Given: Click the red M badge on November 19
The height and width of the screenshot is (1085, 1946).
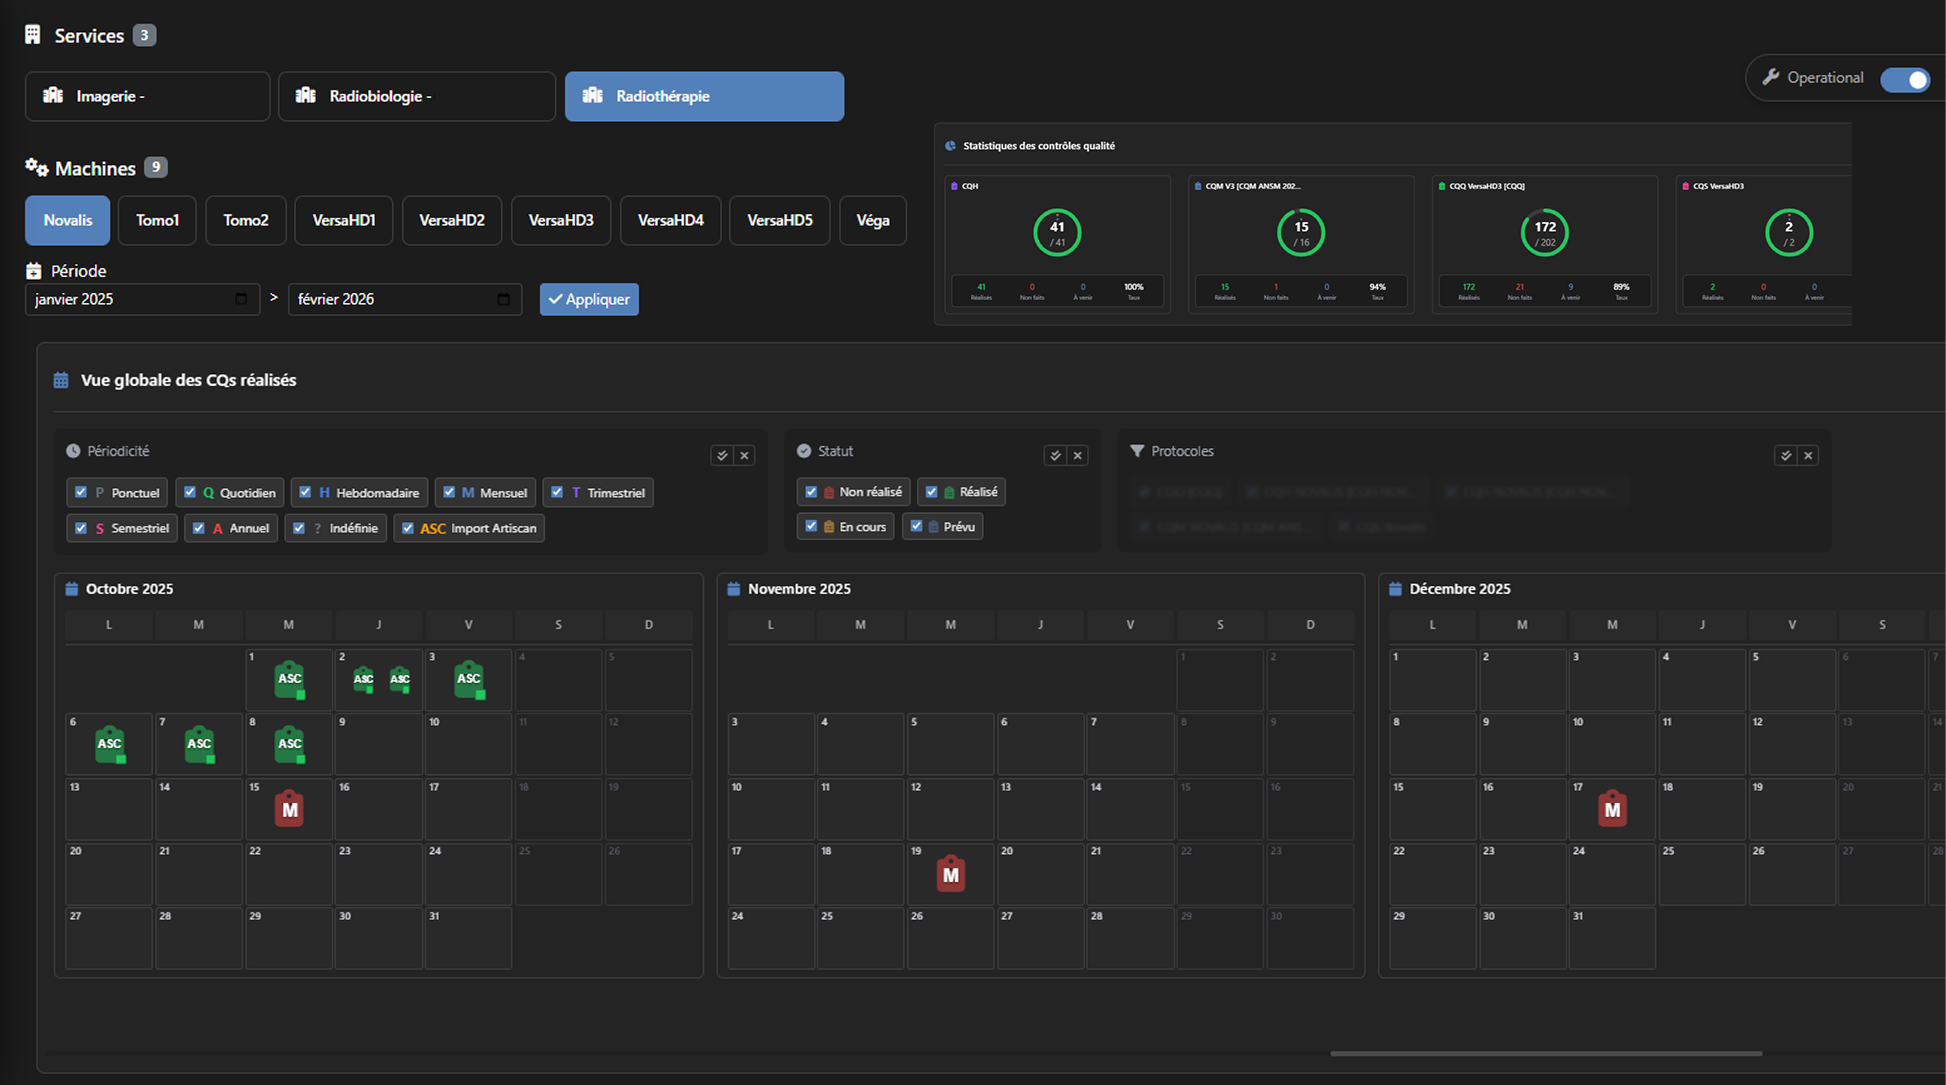Looking at the screenshot, I should [x=950, y=874].
